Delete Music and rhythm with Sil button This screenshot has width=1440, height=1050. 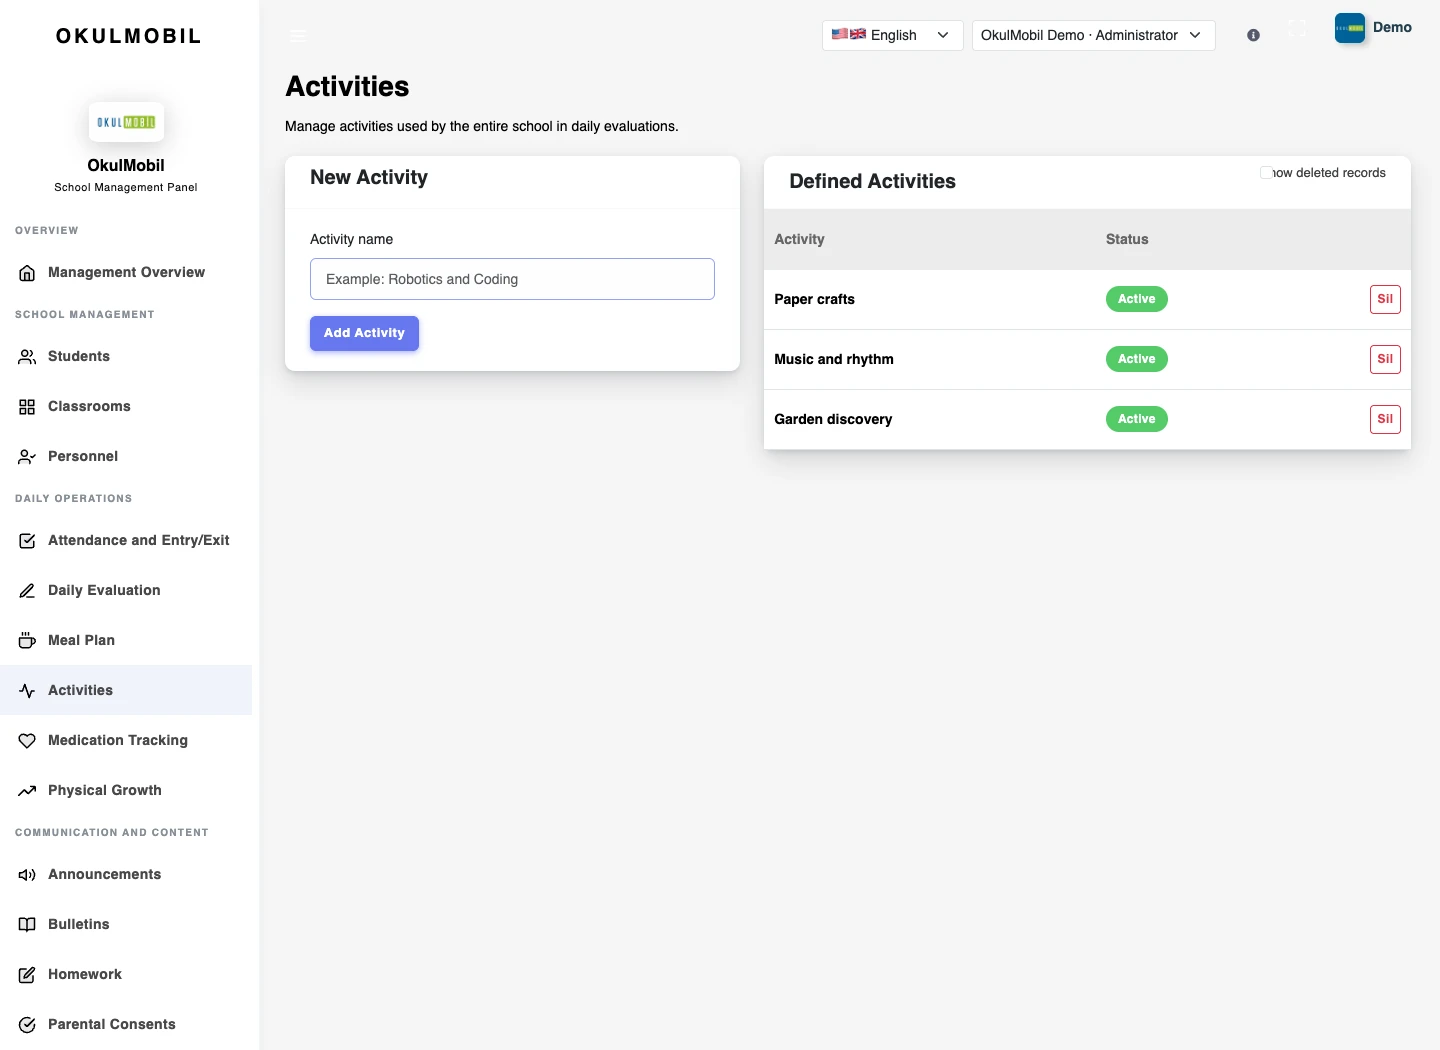pos(1385,359)
